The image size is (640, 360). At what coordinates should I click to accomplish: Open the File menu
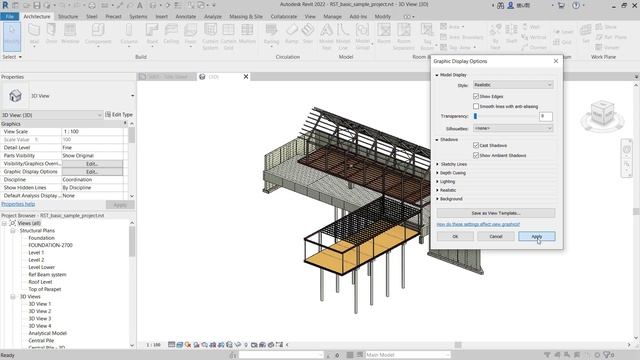pos(9,16)
